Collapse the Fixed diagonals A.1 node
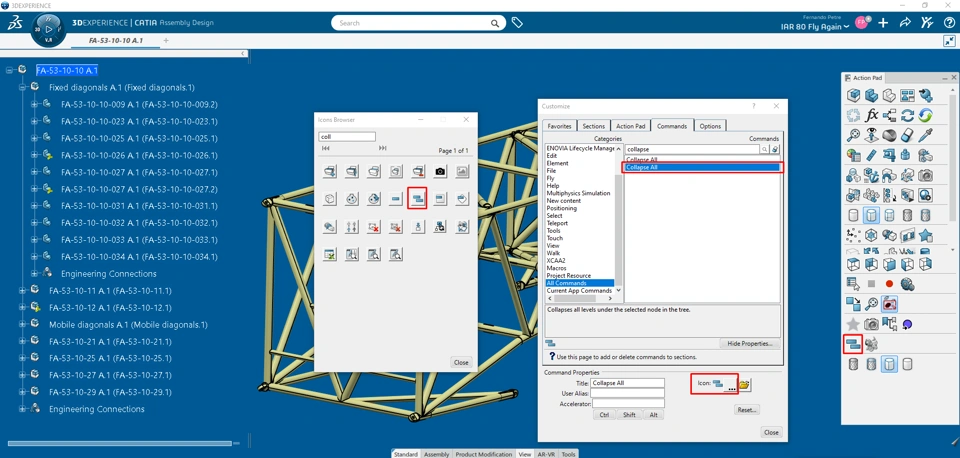Viewport: 960px width, 458px height. [x=21, y=88]
